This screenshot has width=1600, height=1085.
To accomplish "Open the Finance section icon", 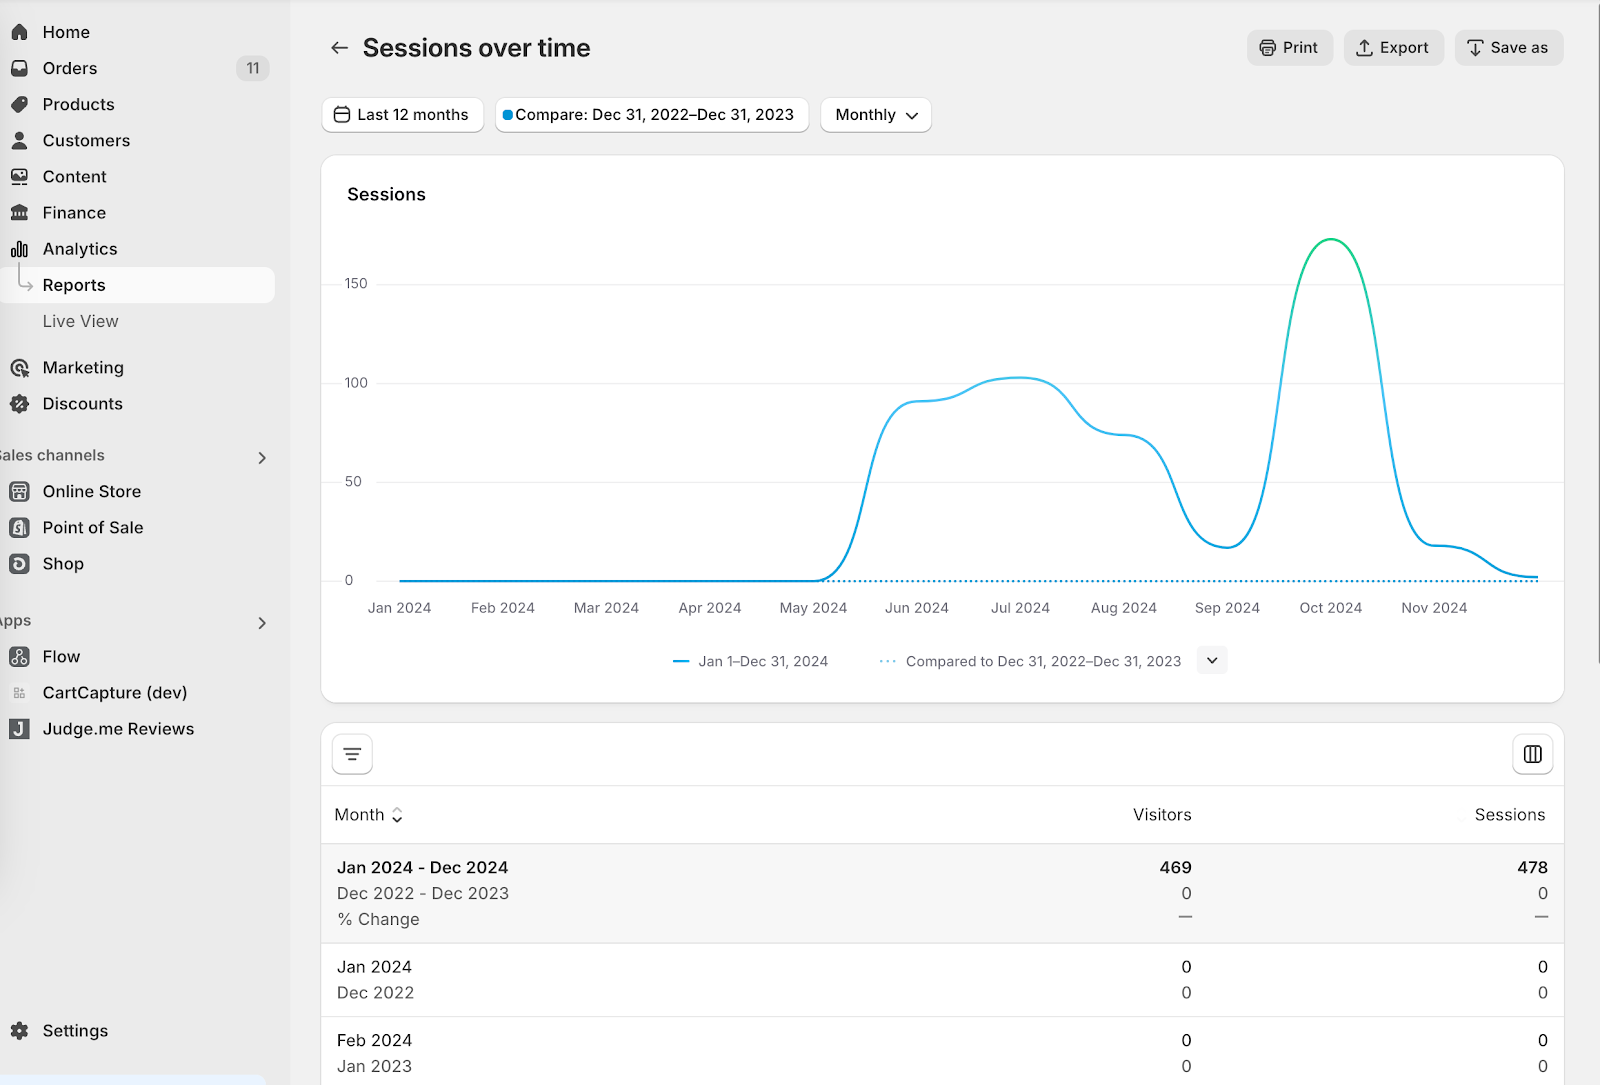I will [x=20, y=212].
